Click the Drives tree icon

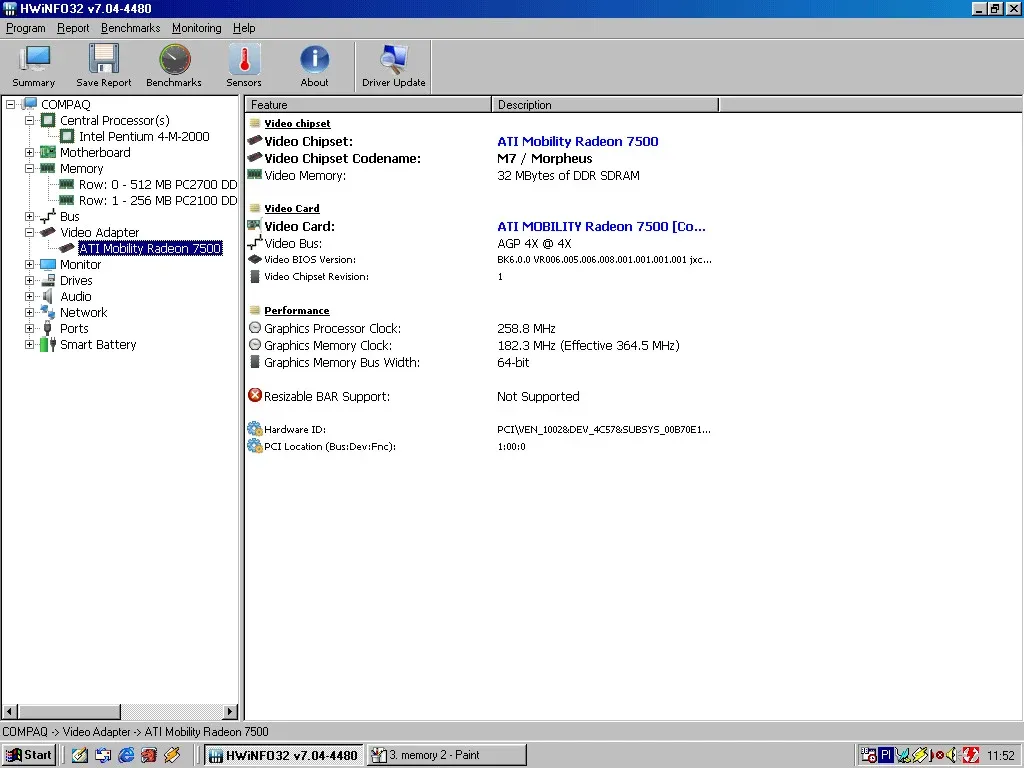point(48,280)
